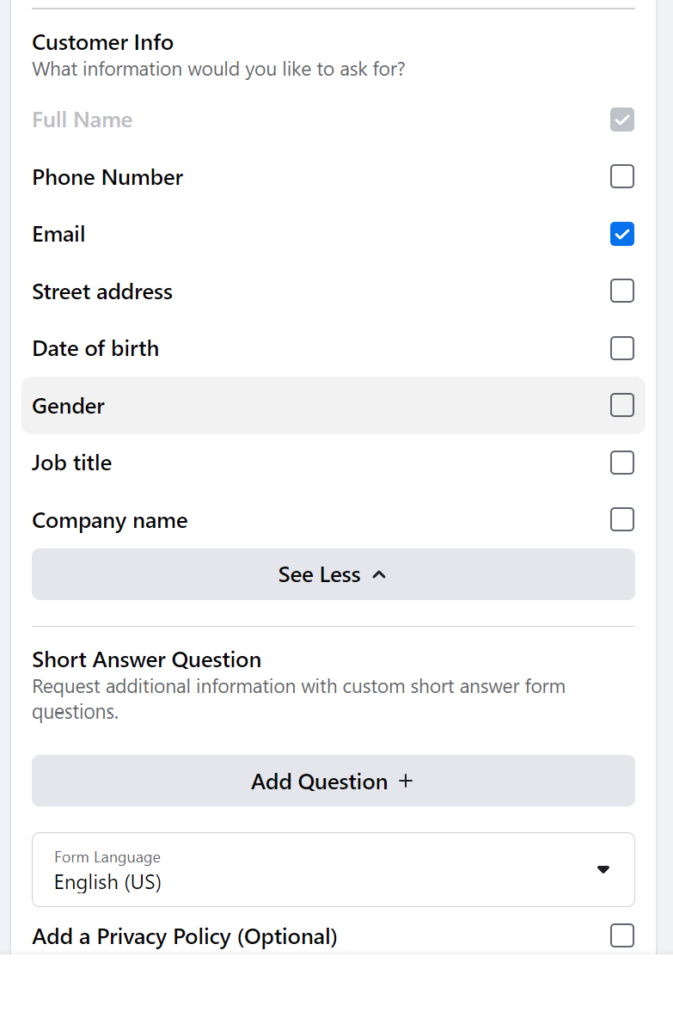Screen dimensions: 673x1024
Task: Enable Add a Privacy Policy
Action: click(x=622, y=935)
